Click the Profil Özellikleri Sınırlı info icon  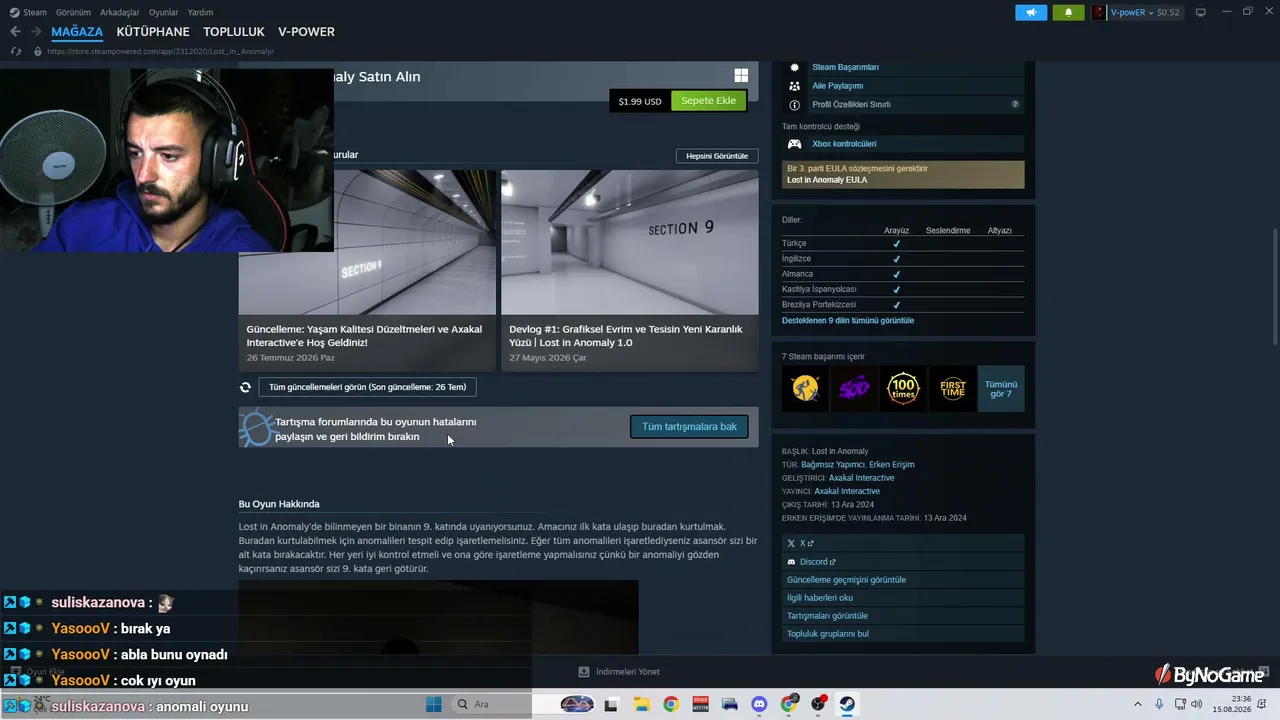[795, 105]
